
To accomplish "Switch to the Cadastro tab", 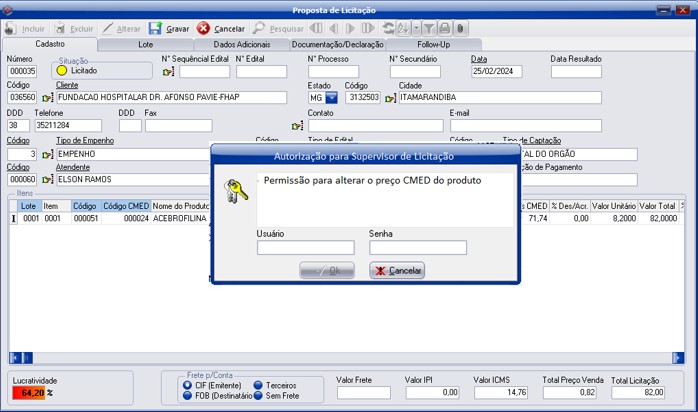I will (50, 44).
